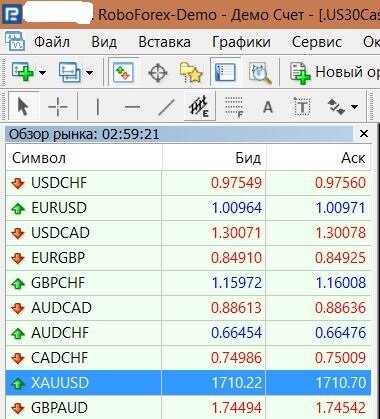Open the Вид menu

(x=104, y=42)
